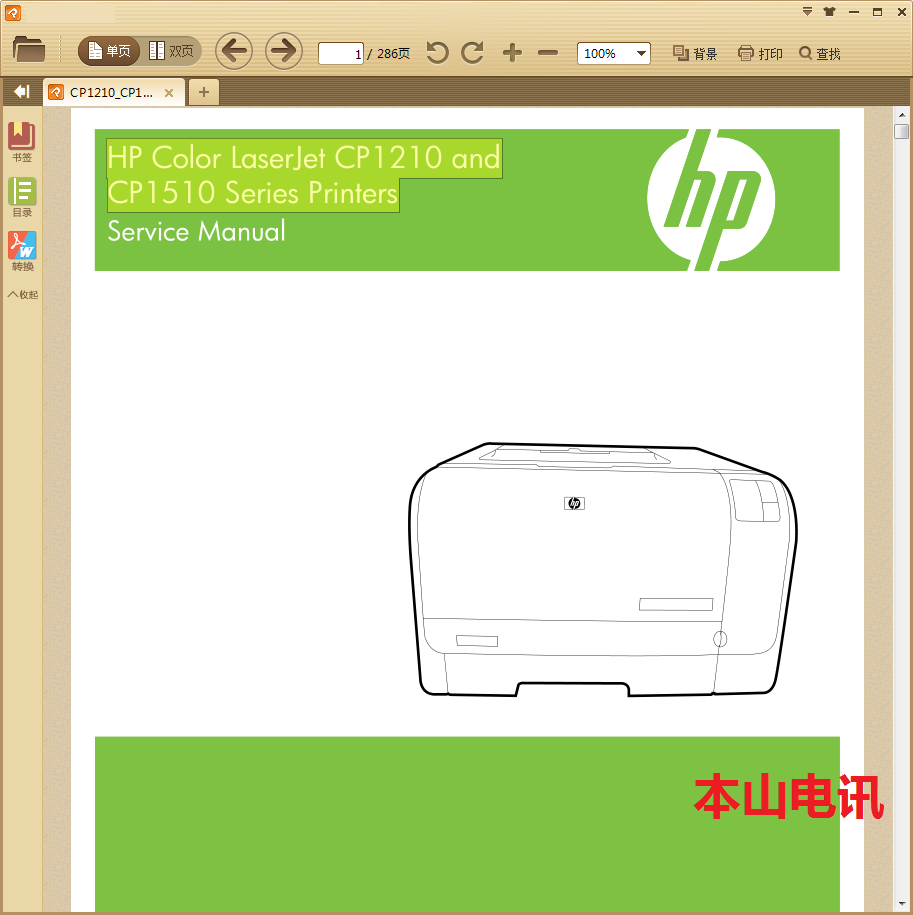Open the PDF to Word convert (转换) tool
Screen dimensions: 913x915
(x=22, y=252)
